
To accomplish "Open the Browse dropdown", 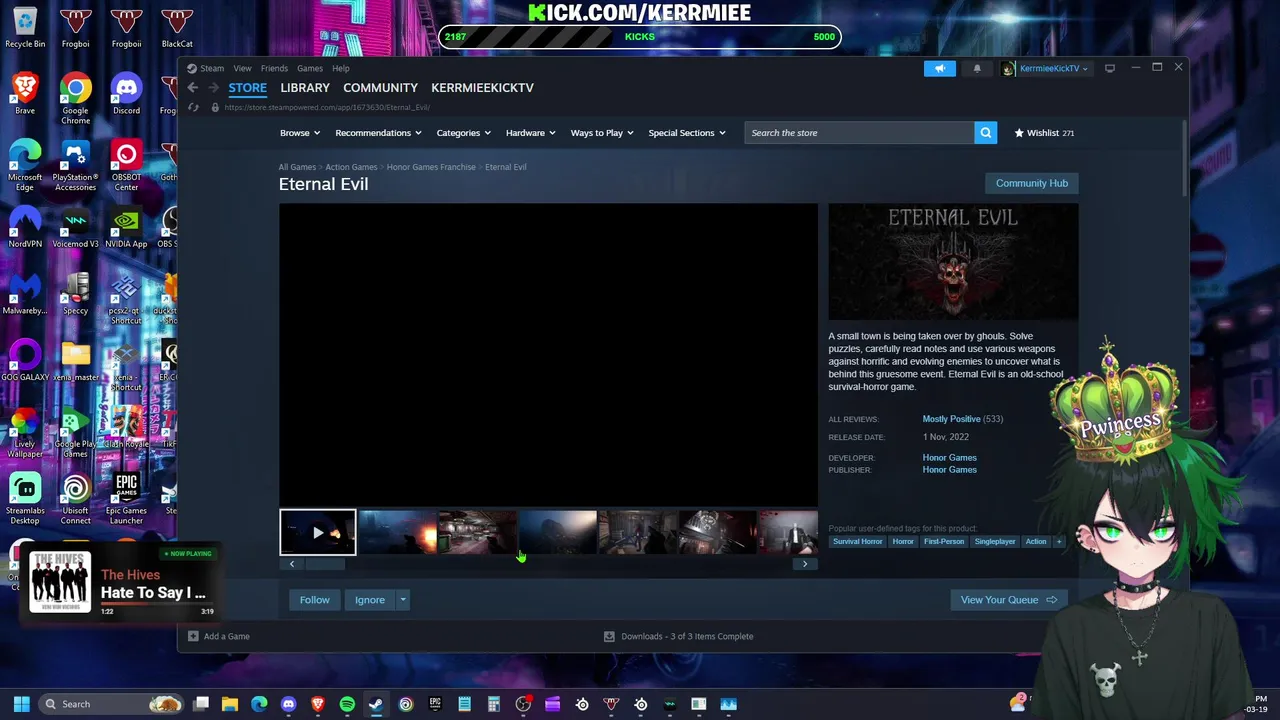I will [x=299, y=133].
